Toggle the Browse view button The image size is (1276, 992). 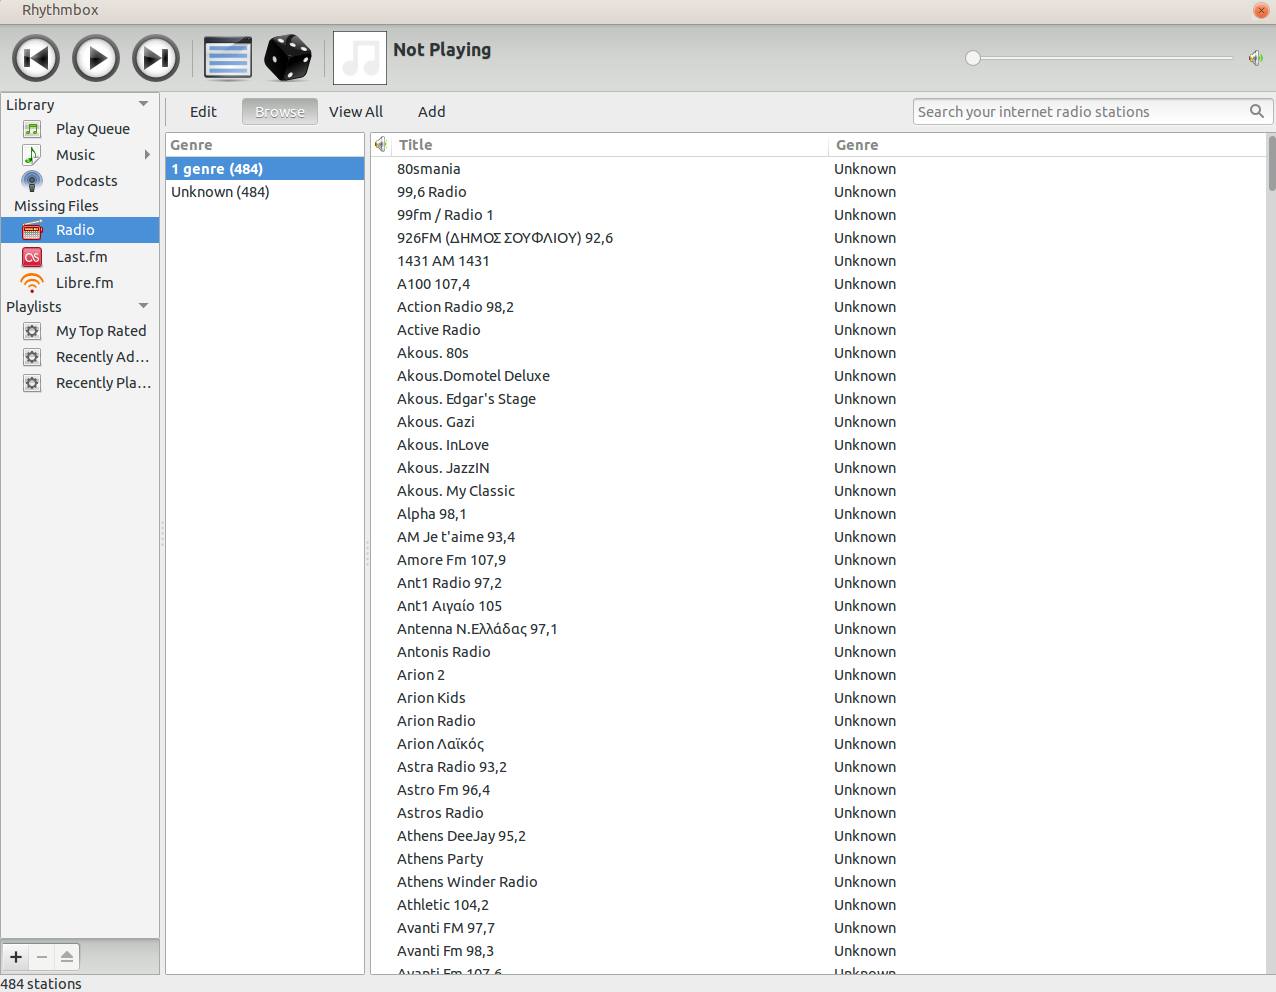[x=280, y=112]
